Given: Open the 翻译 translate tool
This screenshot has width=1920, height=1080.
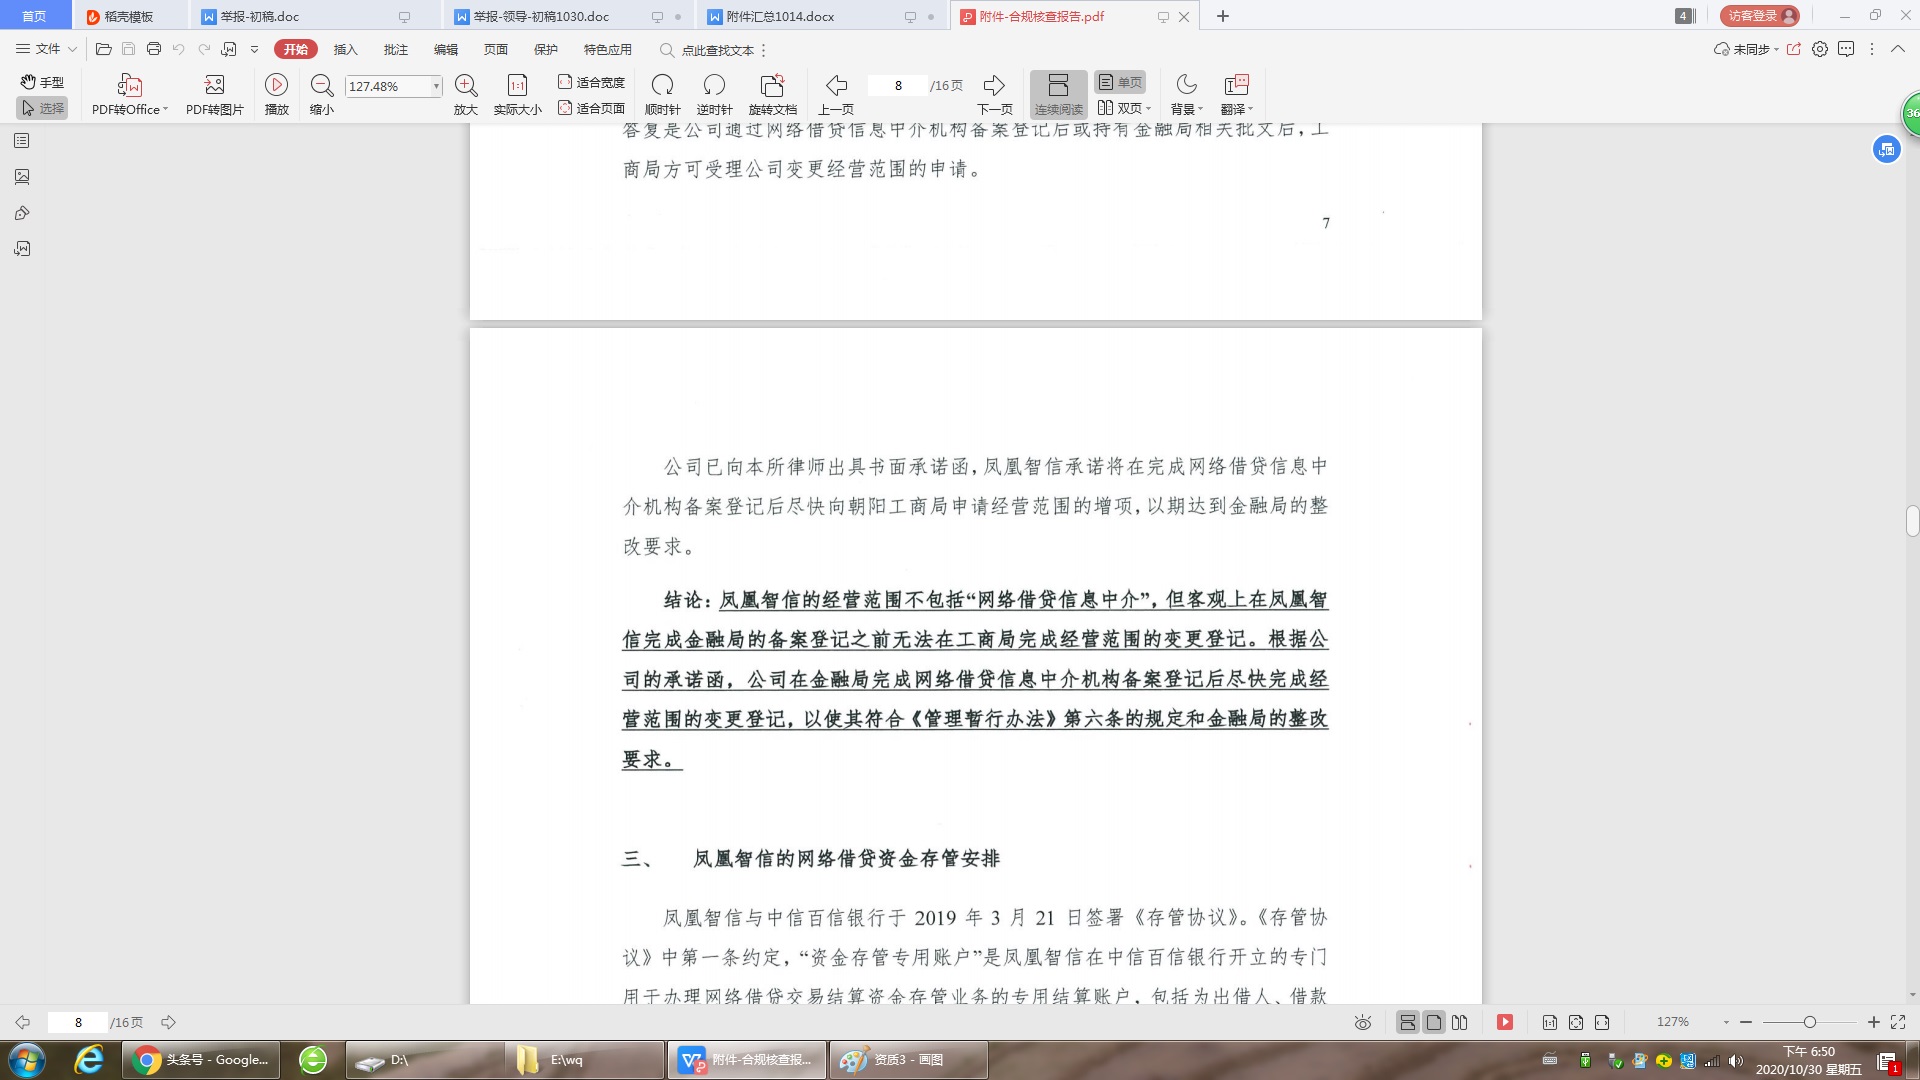Looking at the screenshot, I should coord(1236,95).
